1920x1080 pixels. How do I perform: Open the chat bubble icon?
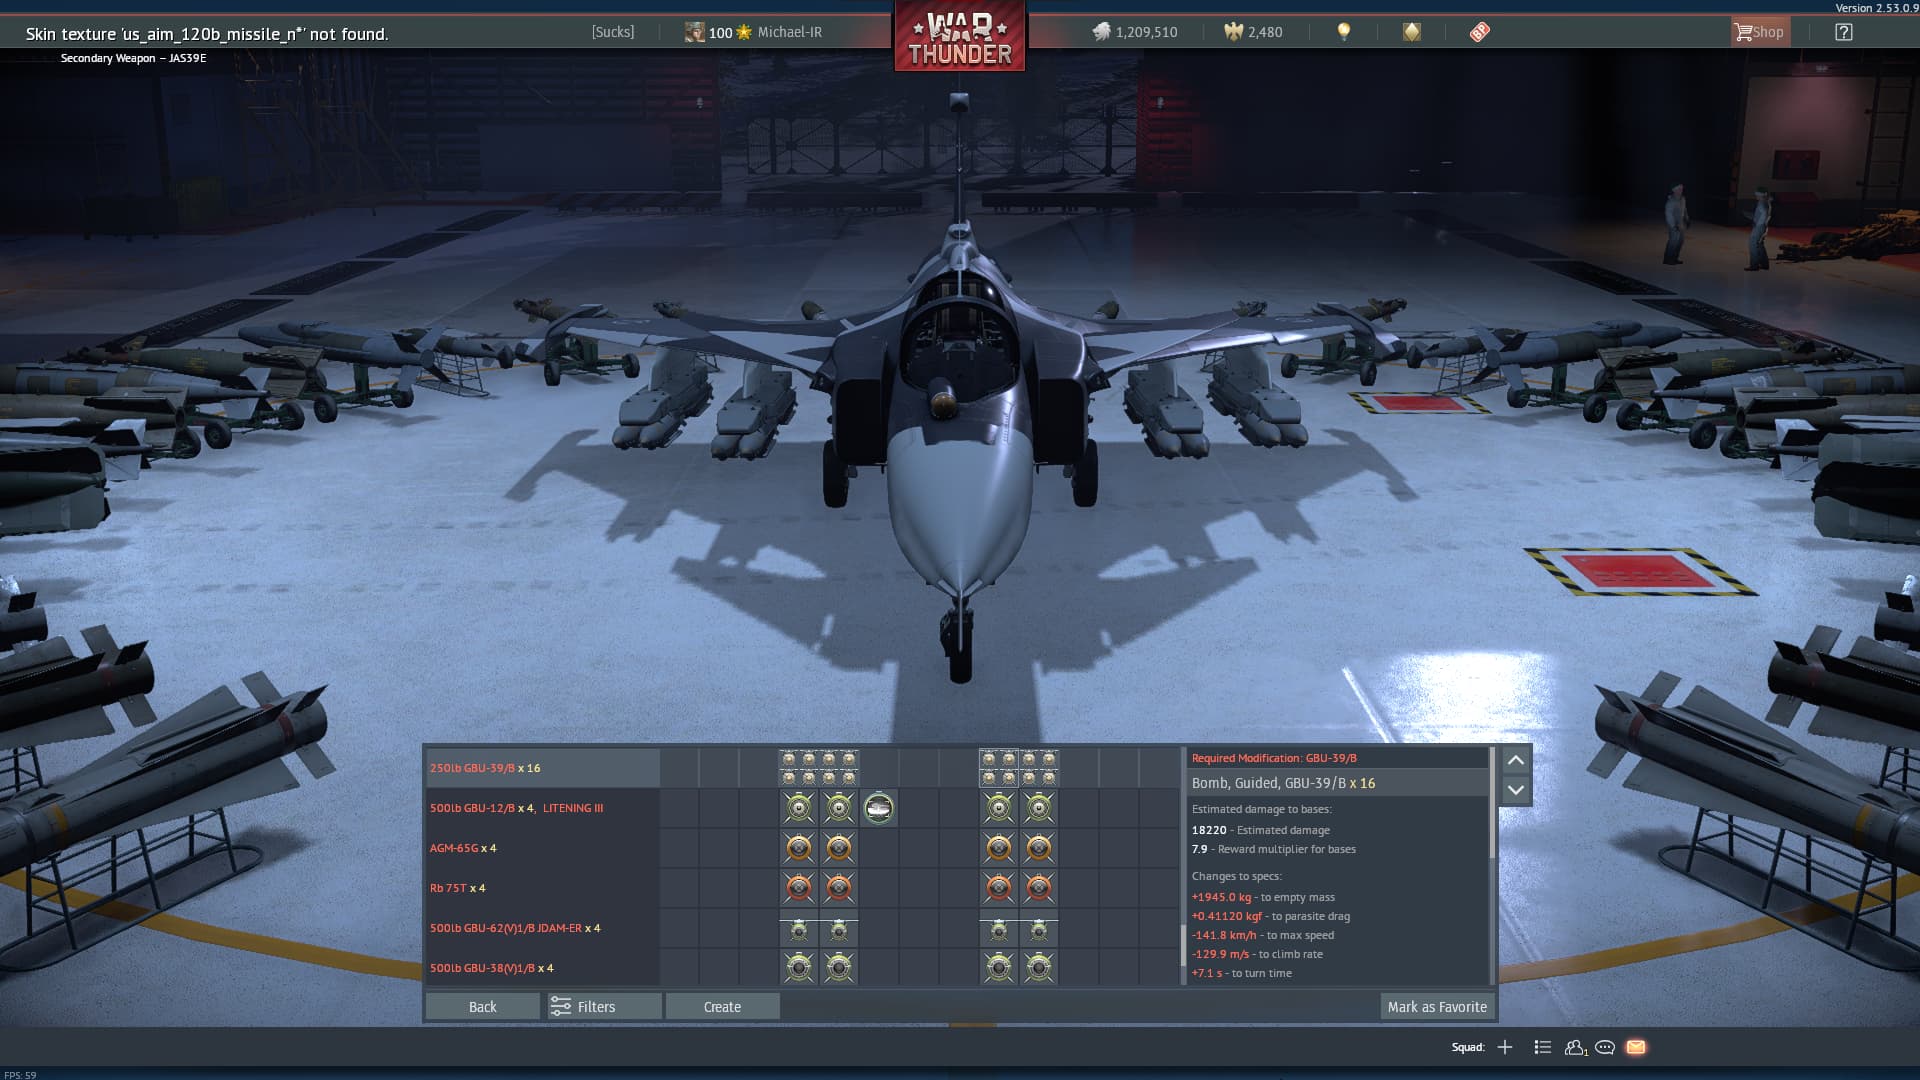1605,1047
